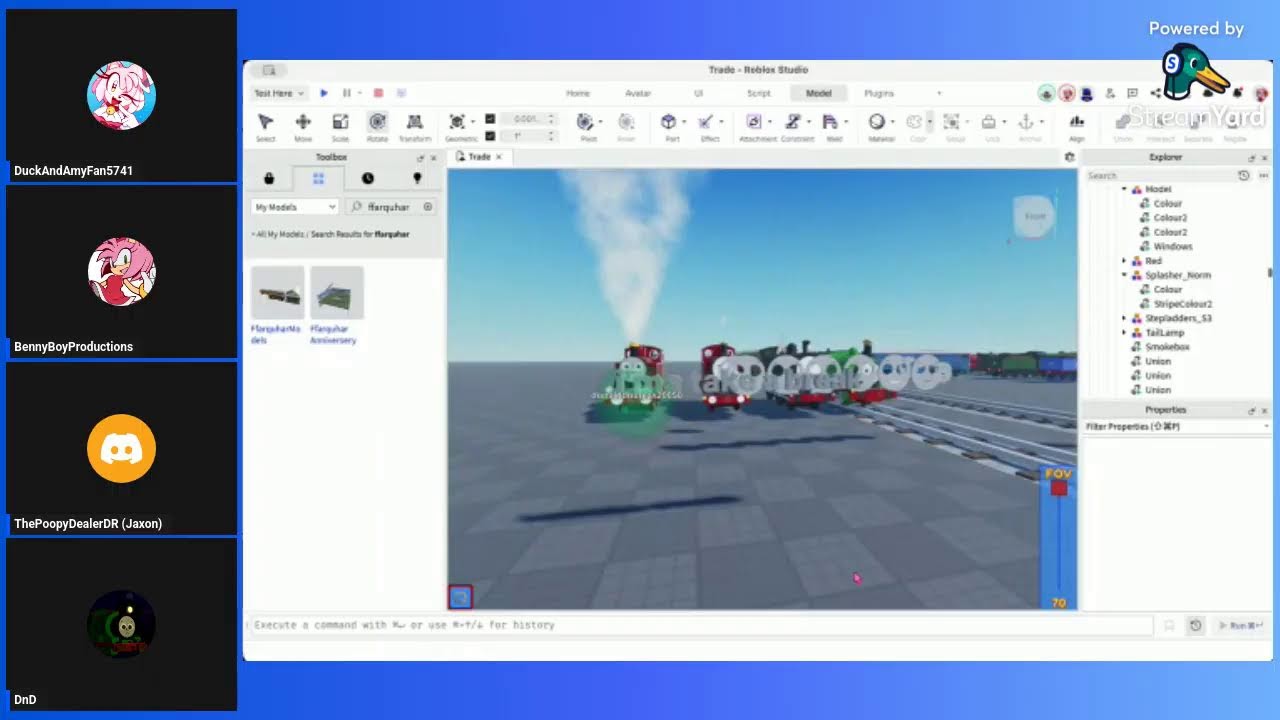Expand the TailLamp node in Explorer
Screen dimensions: 1280x720
(x=1125, y=333)
